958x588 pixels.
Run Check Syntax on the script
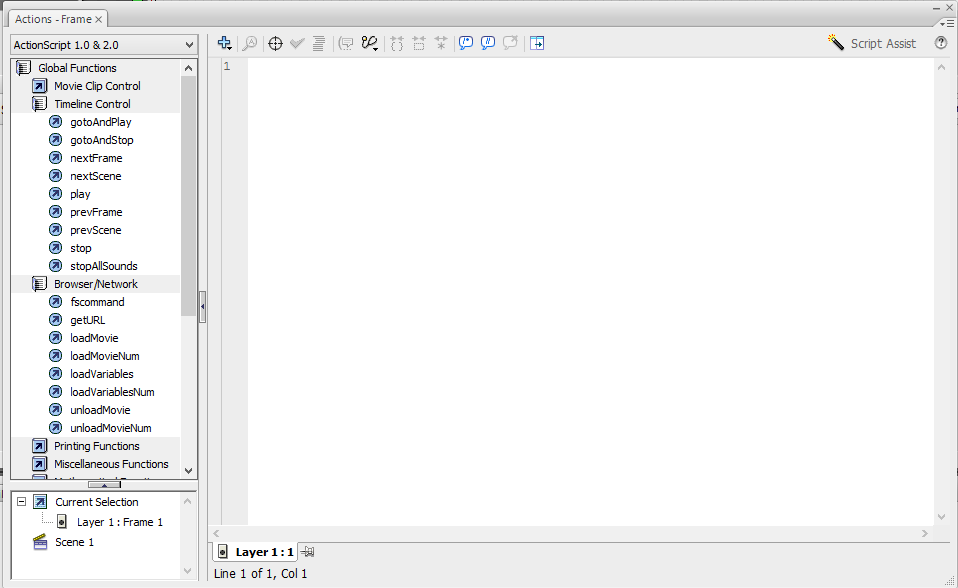(296, 43)
